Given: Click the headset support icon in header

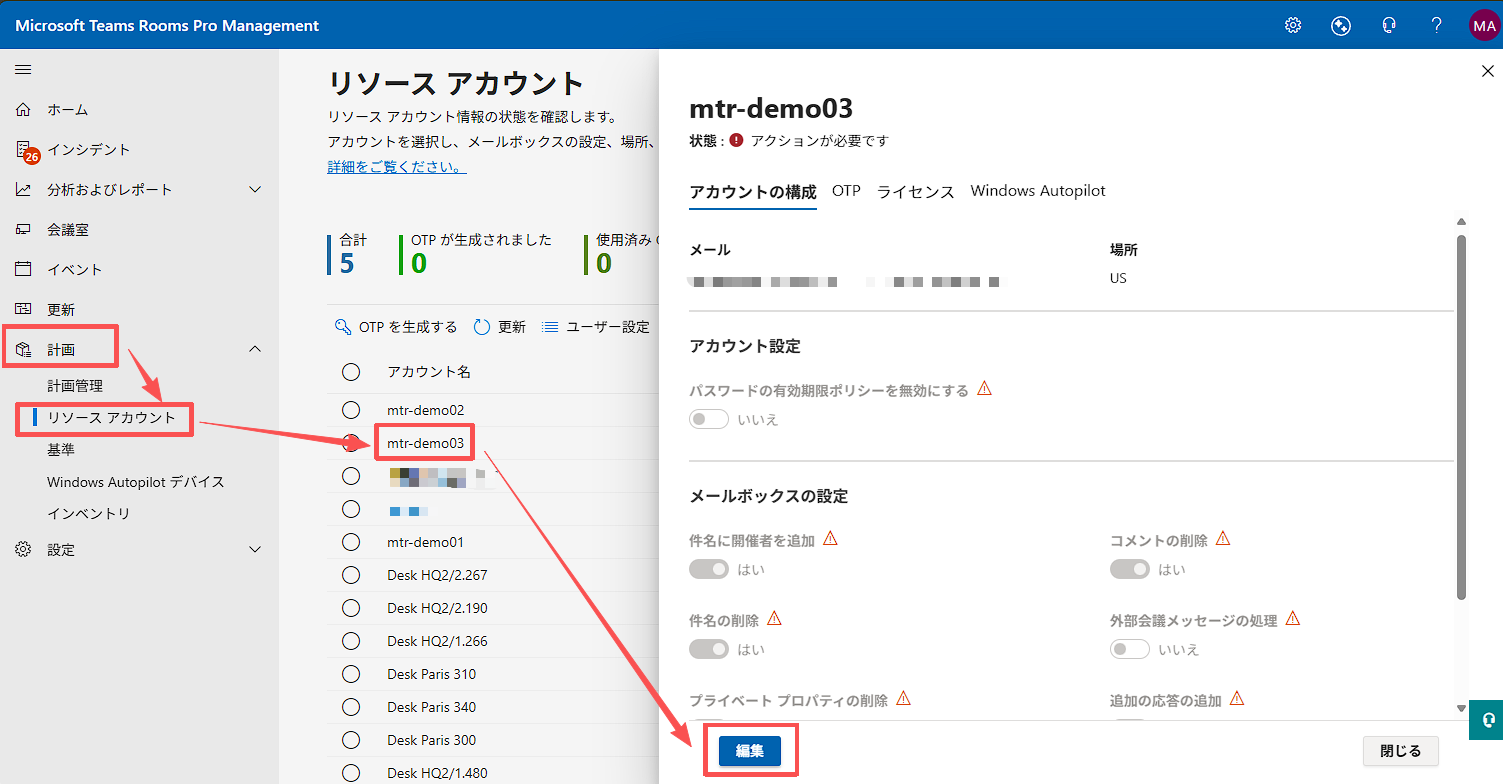Looking at the screenshot, I should 1389,26.
